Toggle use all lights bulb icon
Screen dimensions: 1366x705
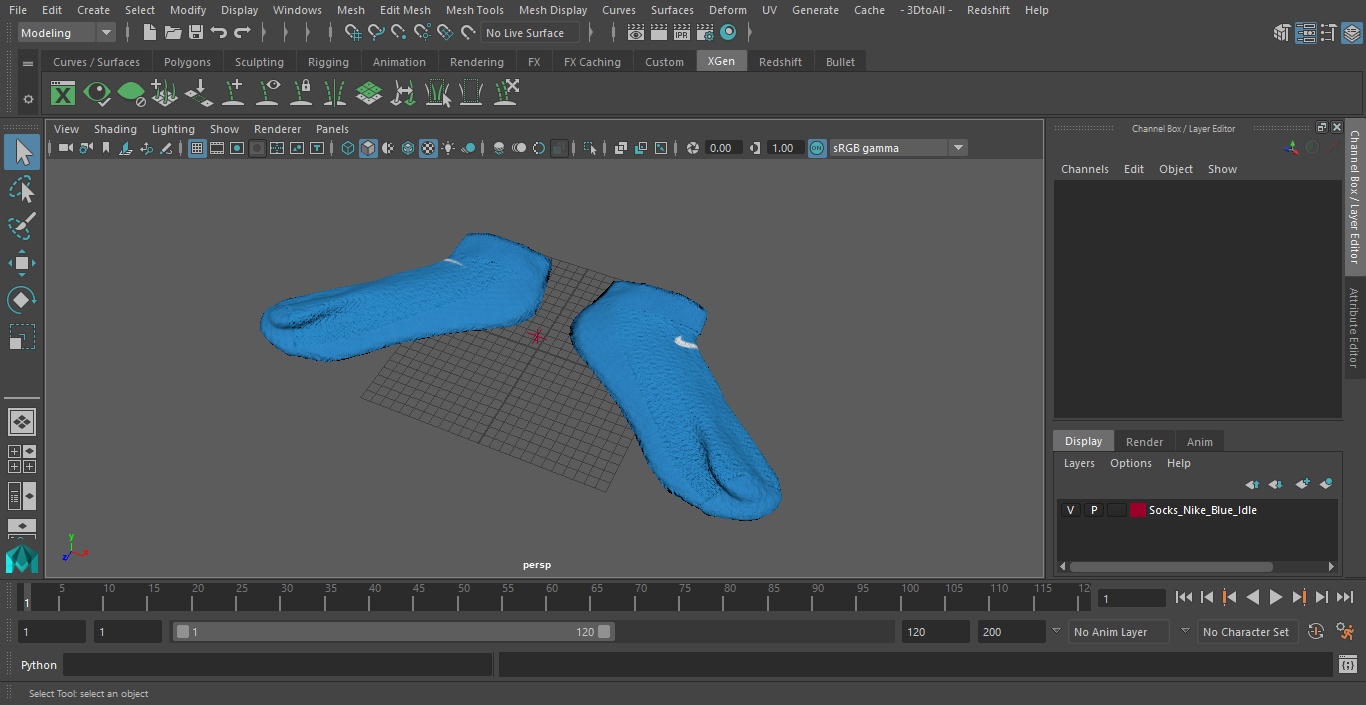[448, 148]
